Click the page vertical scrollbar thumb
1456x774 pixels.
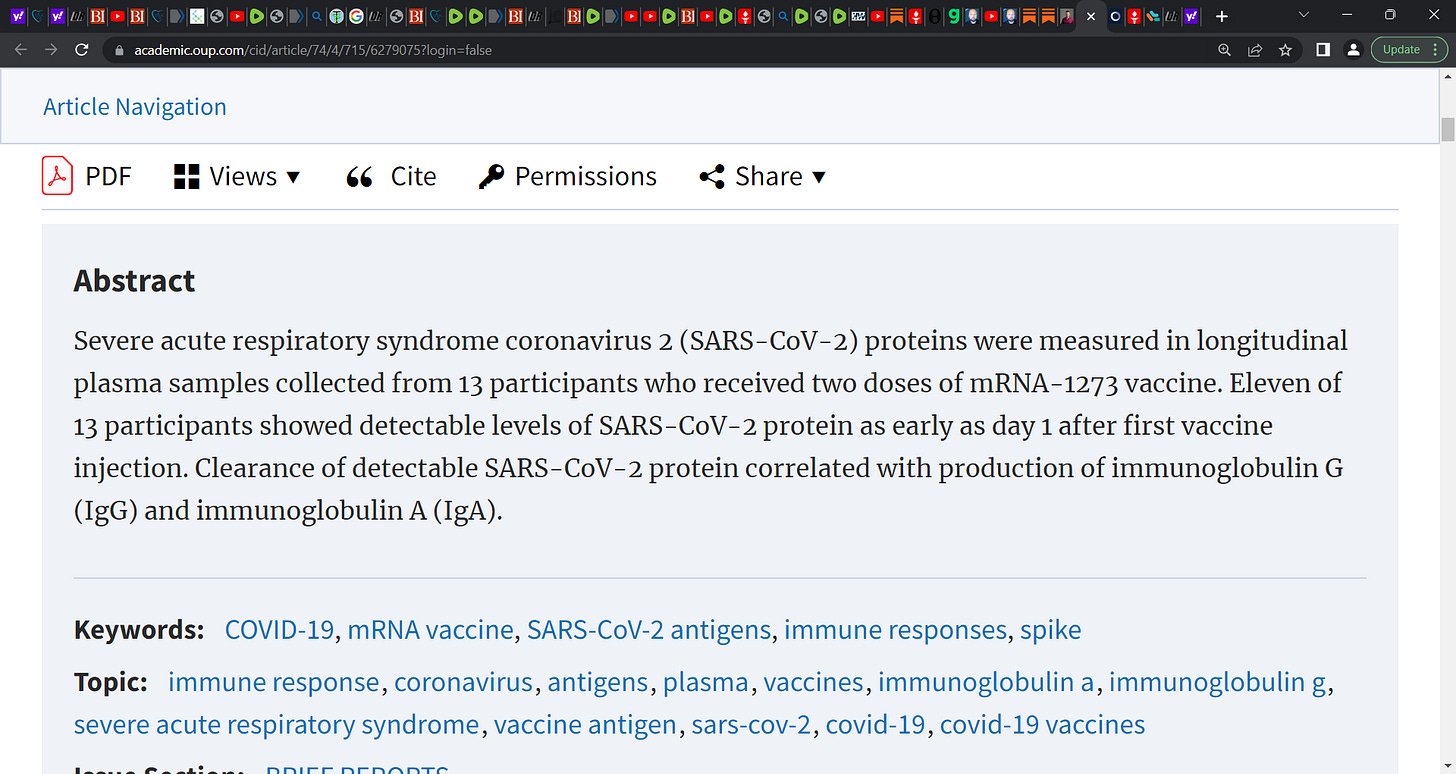1447,130
